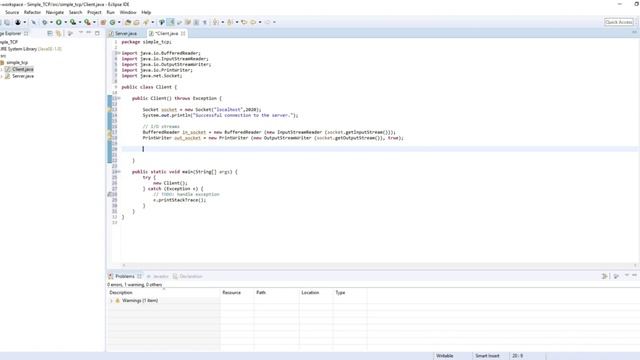Image resolution: width=640 pixels, height=360 pixels.
Task: Open the Help menu
Action: pos(146,12)
